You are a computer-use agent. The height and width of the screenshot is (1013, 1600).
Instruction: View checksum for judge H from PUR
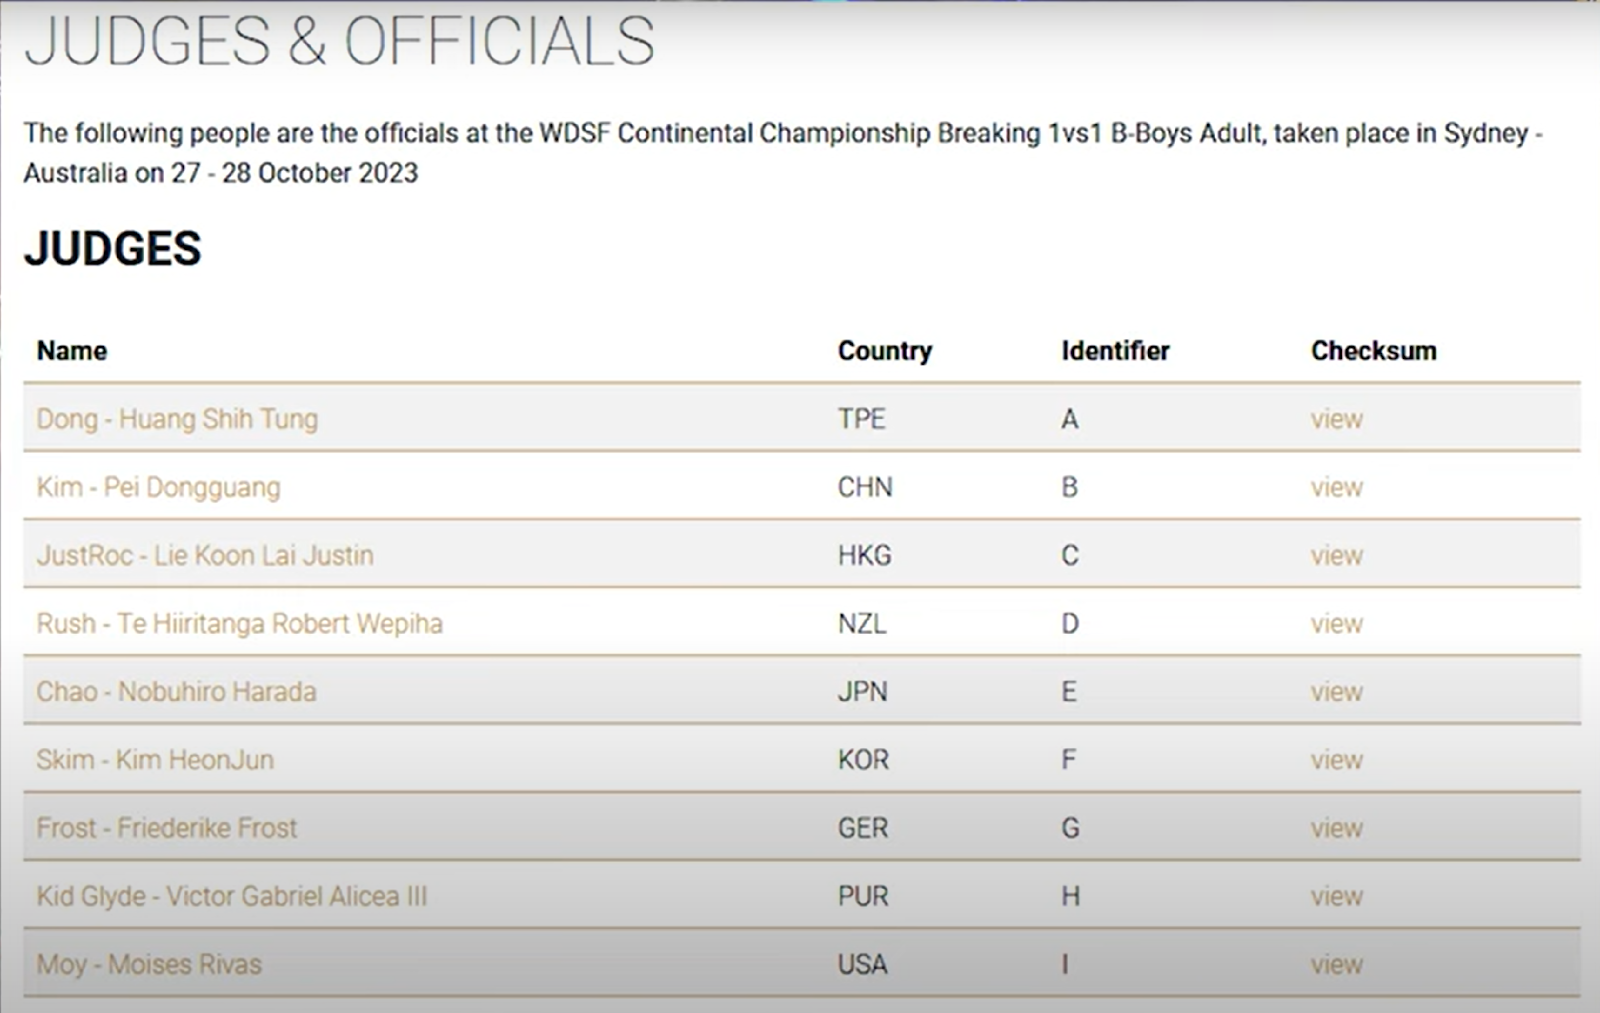point(1336,896)
